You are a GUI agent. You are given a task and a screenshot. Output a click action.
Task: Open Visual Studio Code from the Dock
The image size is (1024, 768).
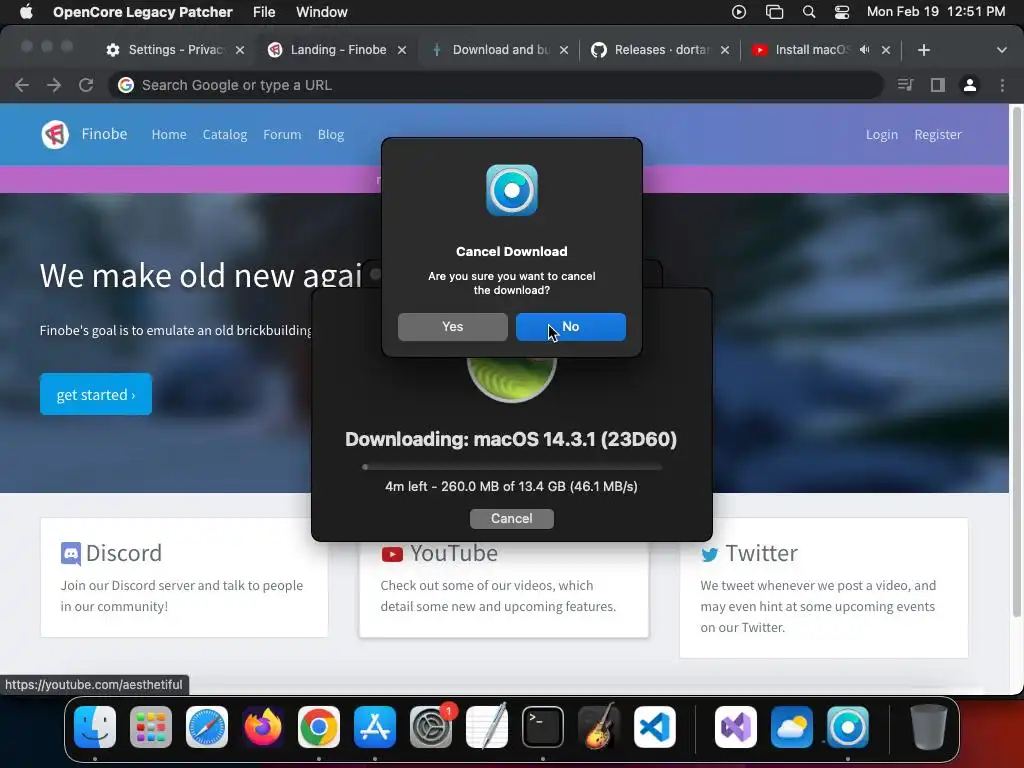(655, 727)
